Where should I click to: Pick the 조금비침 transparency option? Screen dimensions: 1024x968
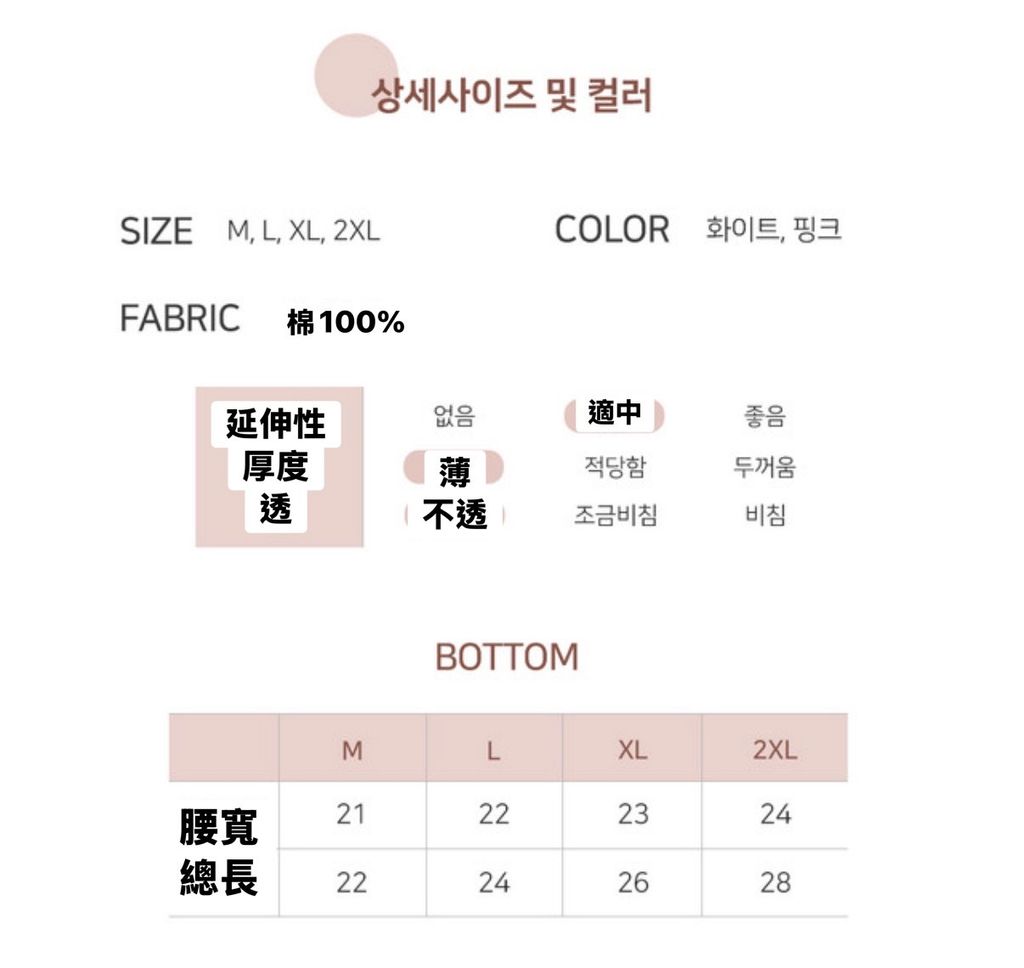615,515
